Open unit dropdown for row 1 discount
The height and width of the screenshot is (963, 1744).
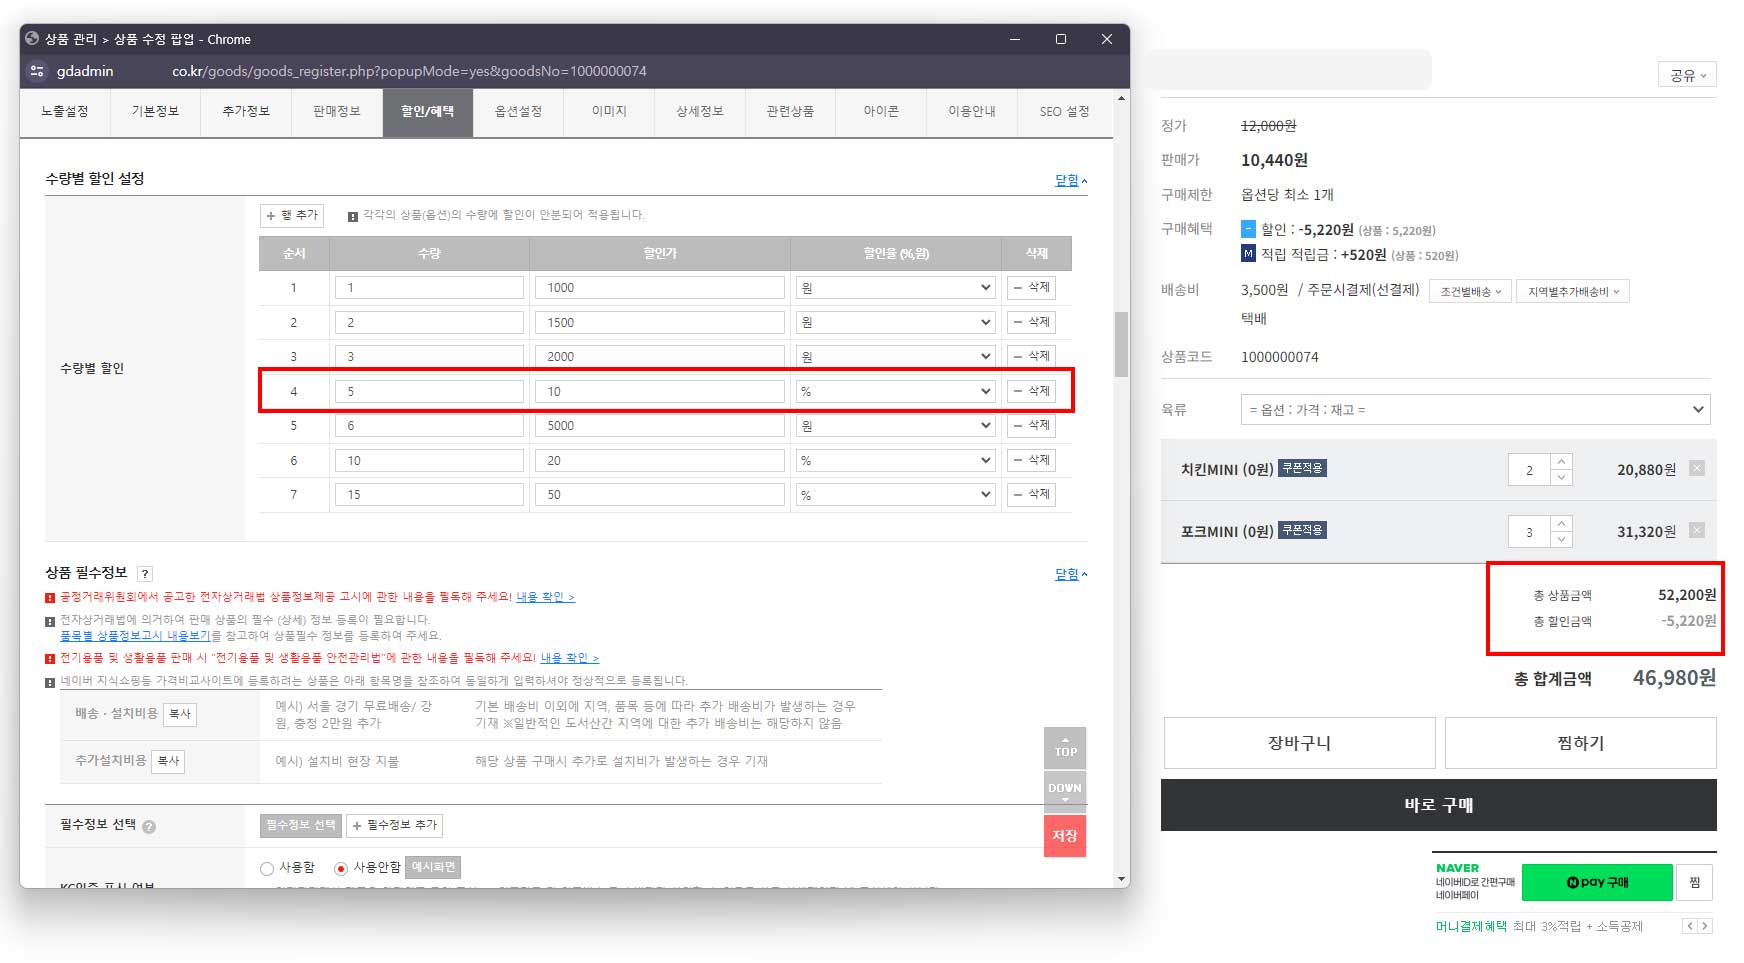pos(895,288)
